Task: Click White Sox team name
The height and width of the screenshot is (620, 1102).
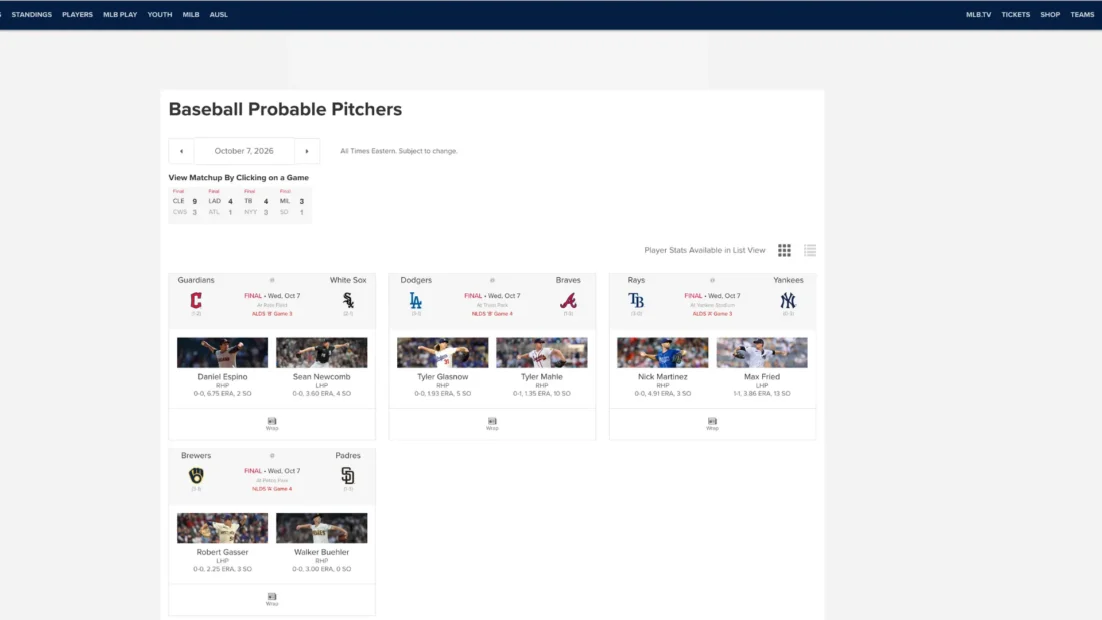Action: point(348,280)
